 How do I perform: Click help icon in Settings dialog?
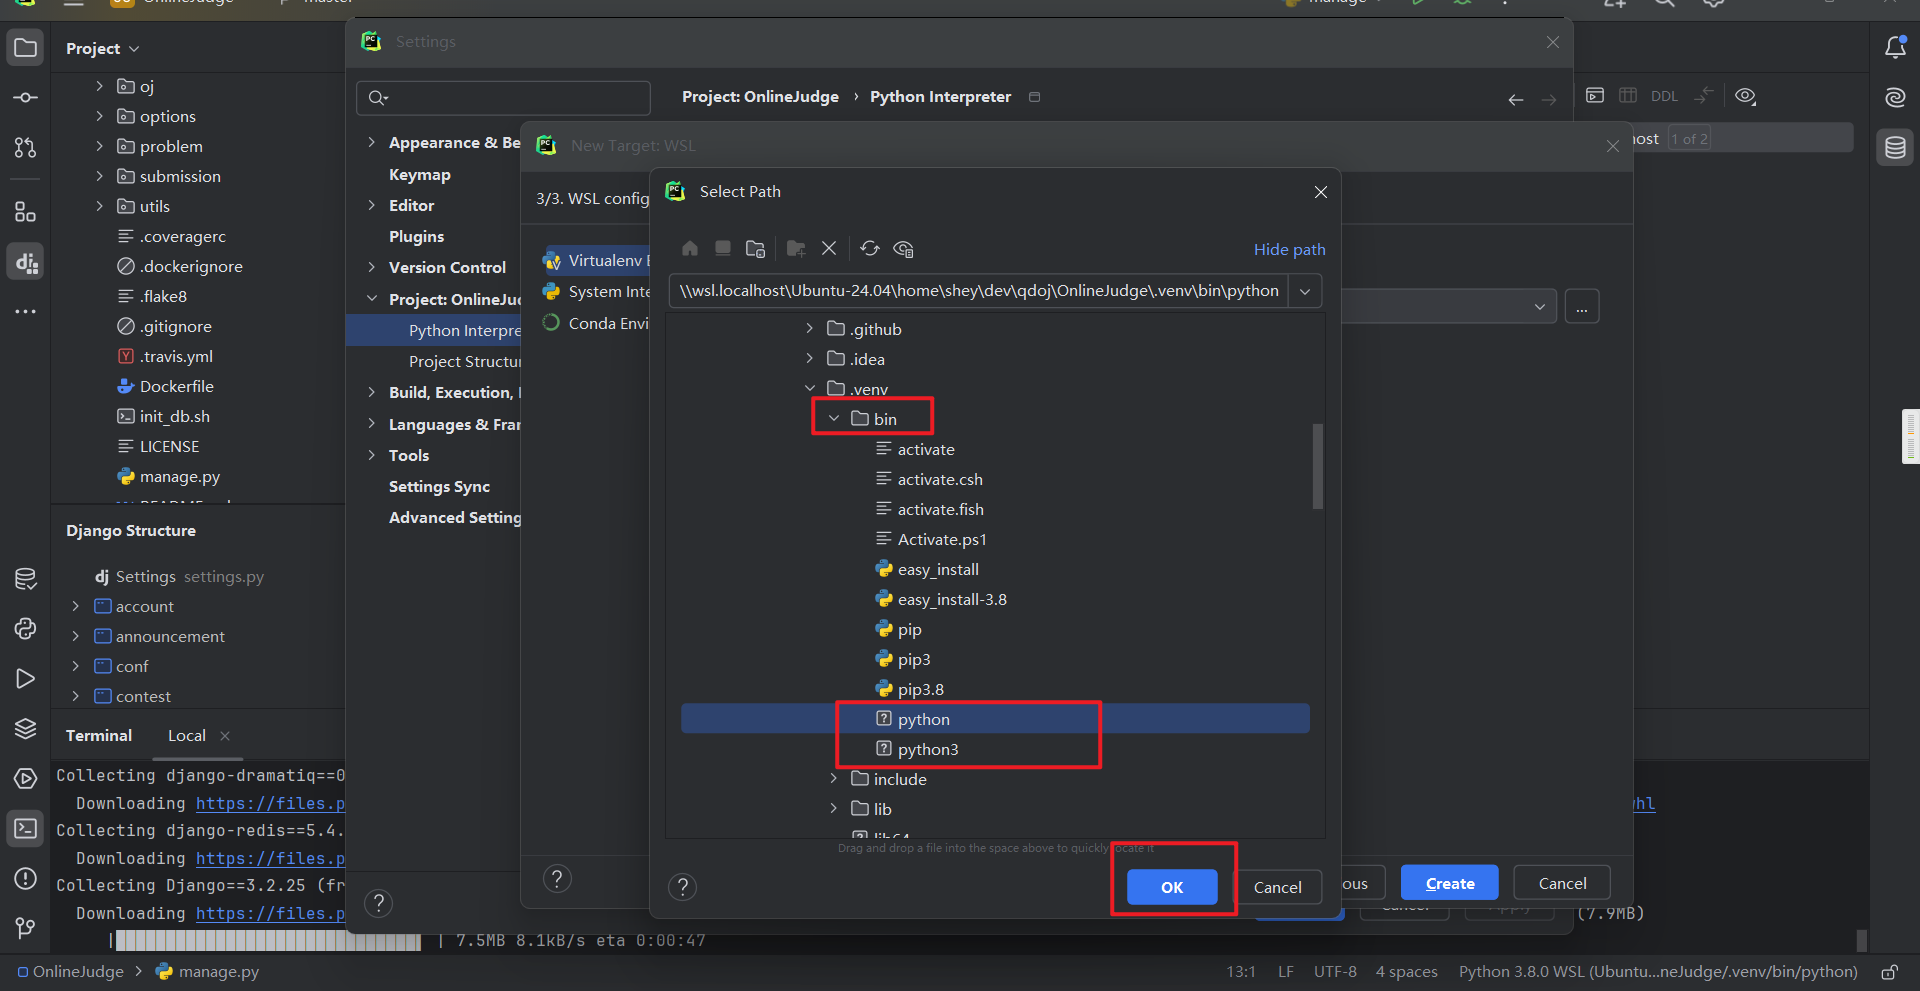[x=378, y=904]
